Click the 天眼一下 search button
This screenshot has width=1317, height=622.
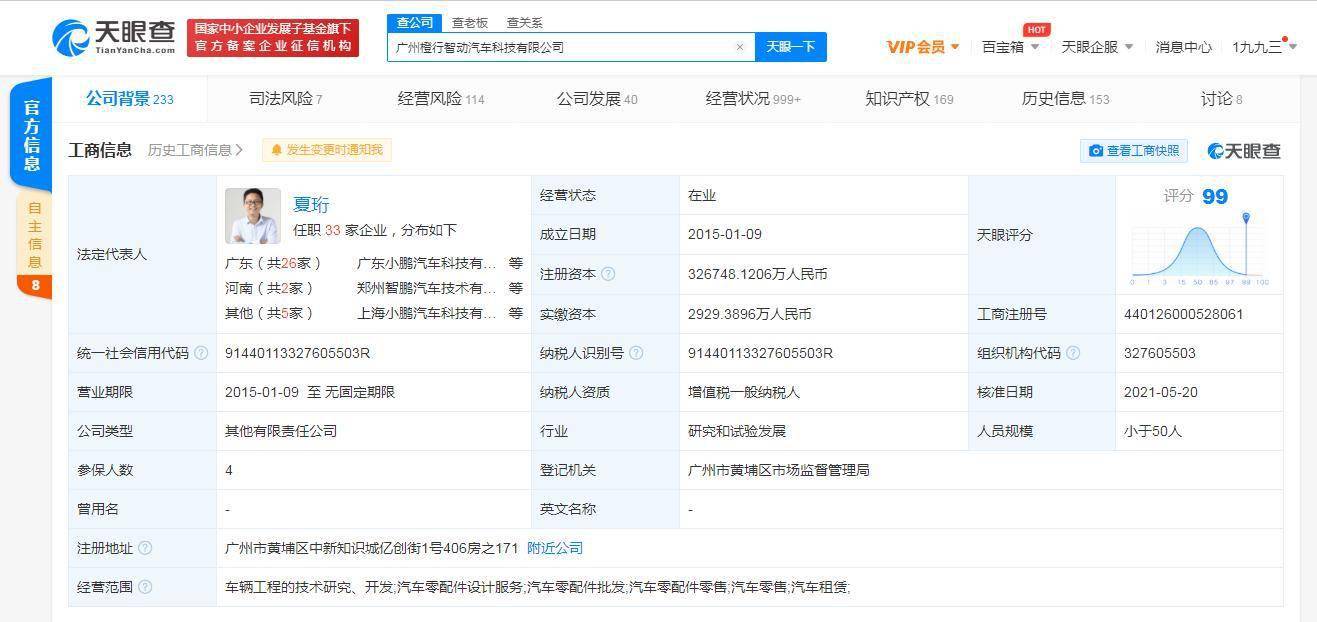(791, 47)
